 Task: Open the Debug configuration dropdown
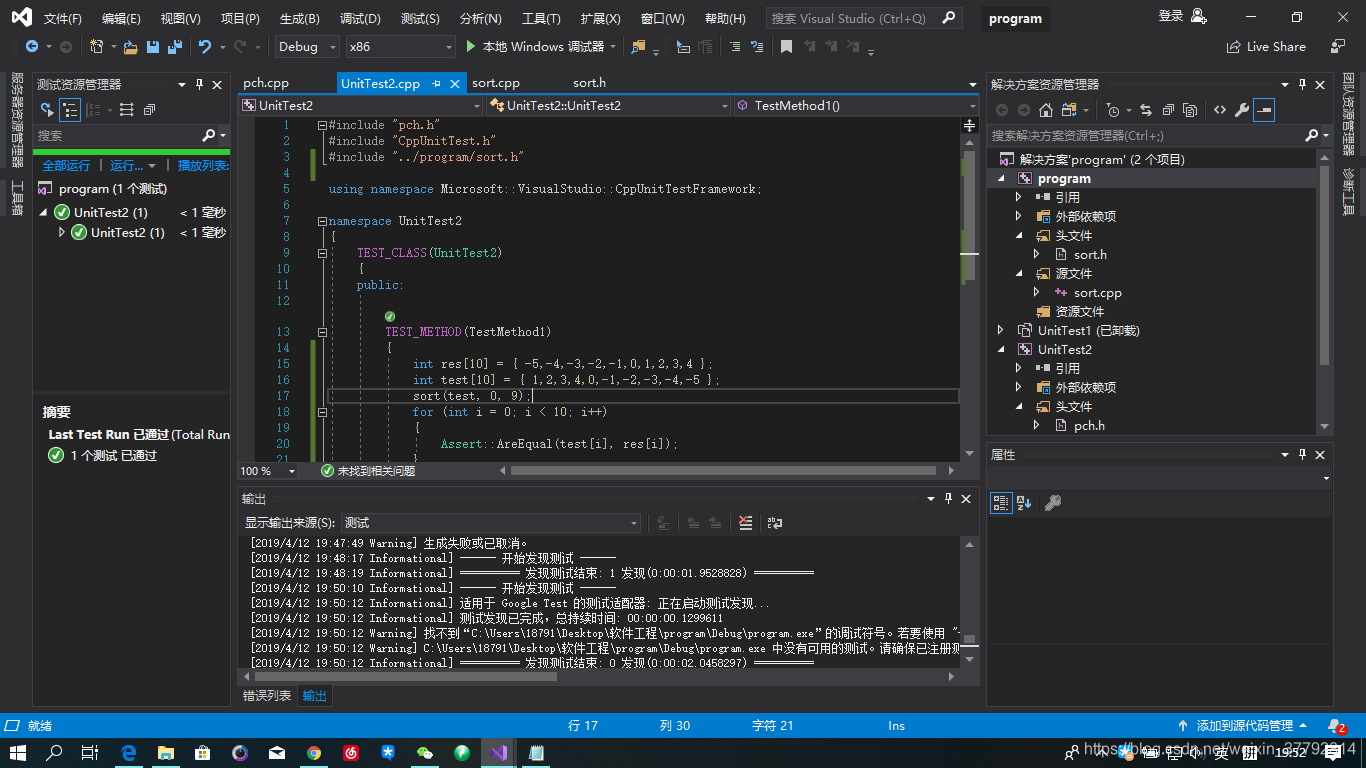pyautogui.click(x=306, y=47)
